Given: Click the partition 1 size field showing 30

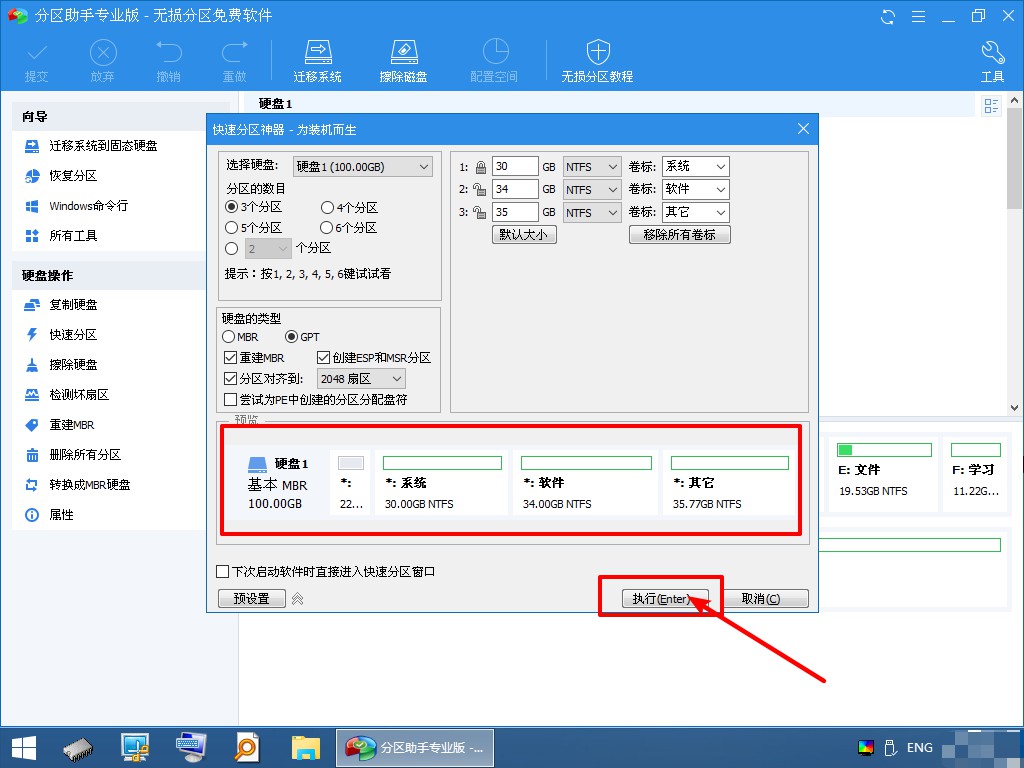Looking at the screenshot, I should point(515,167).
